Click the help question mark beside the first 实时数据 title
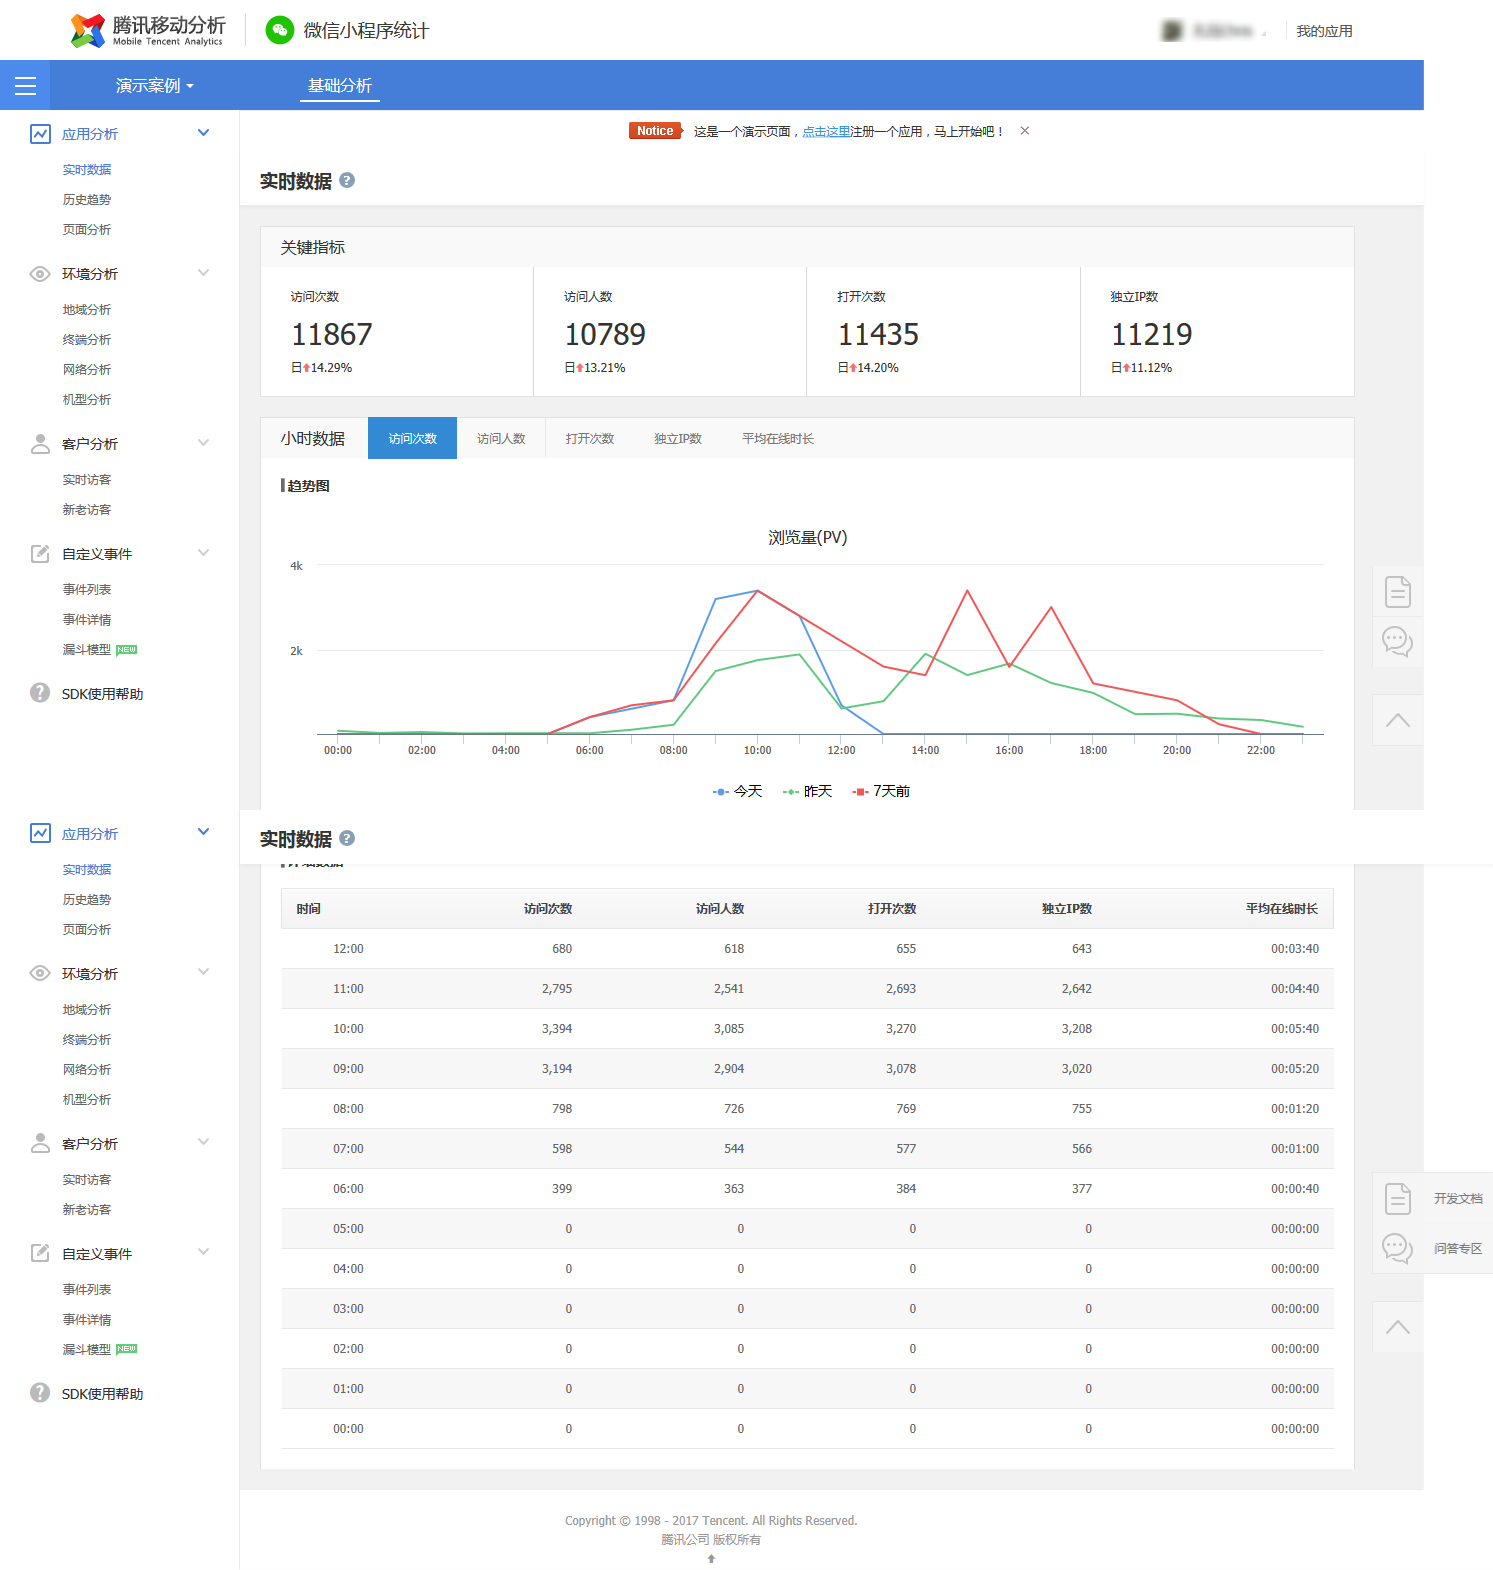 (347, 180)
